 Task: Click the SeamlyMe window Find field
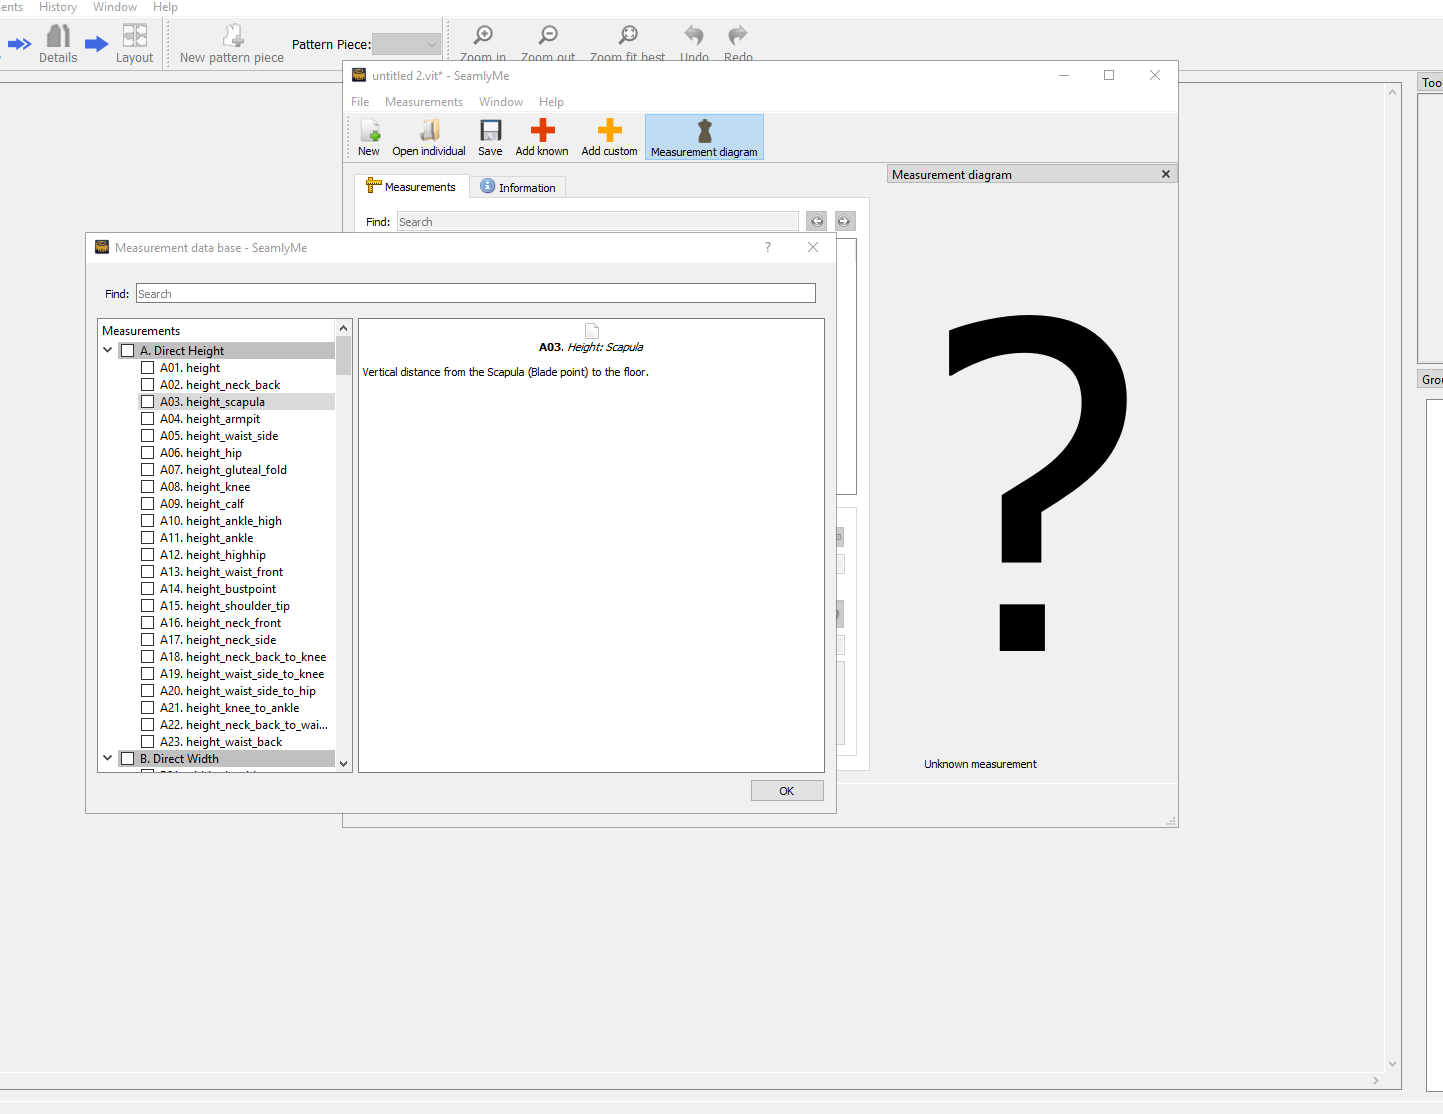(x=597, y=222)
